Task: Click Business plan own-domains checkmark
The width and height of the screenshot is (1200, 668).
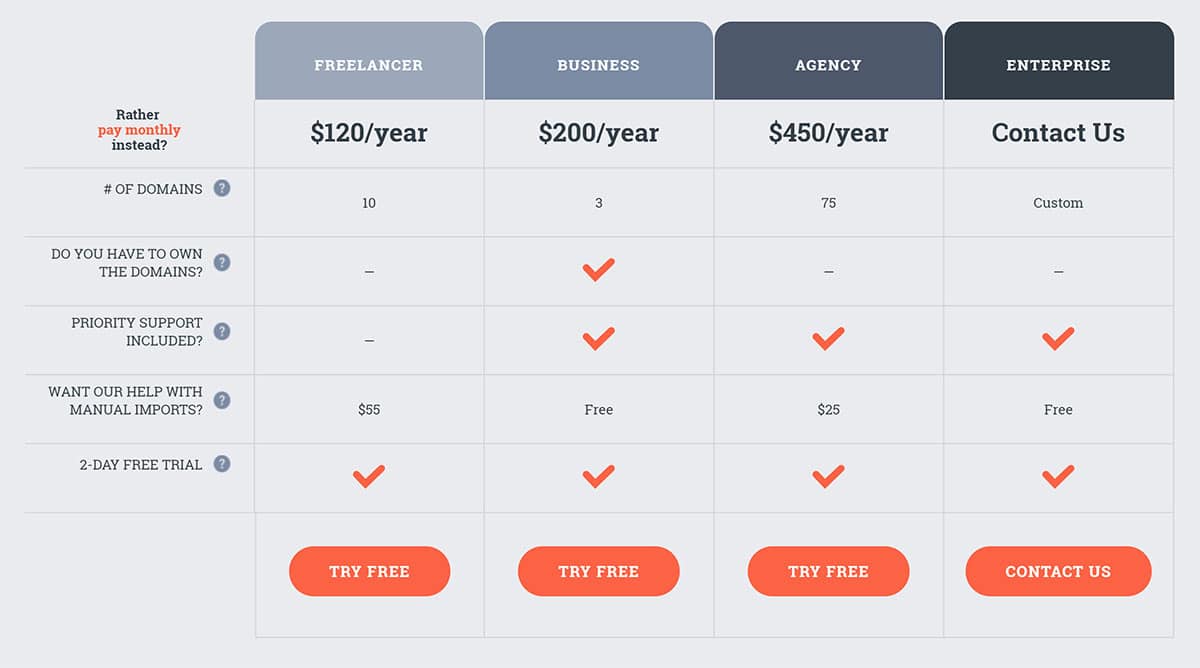Action: click(598, 270)
